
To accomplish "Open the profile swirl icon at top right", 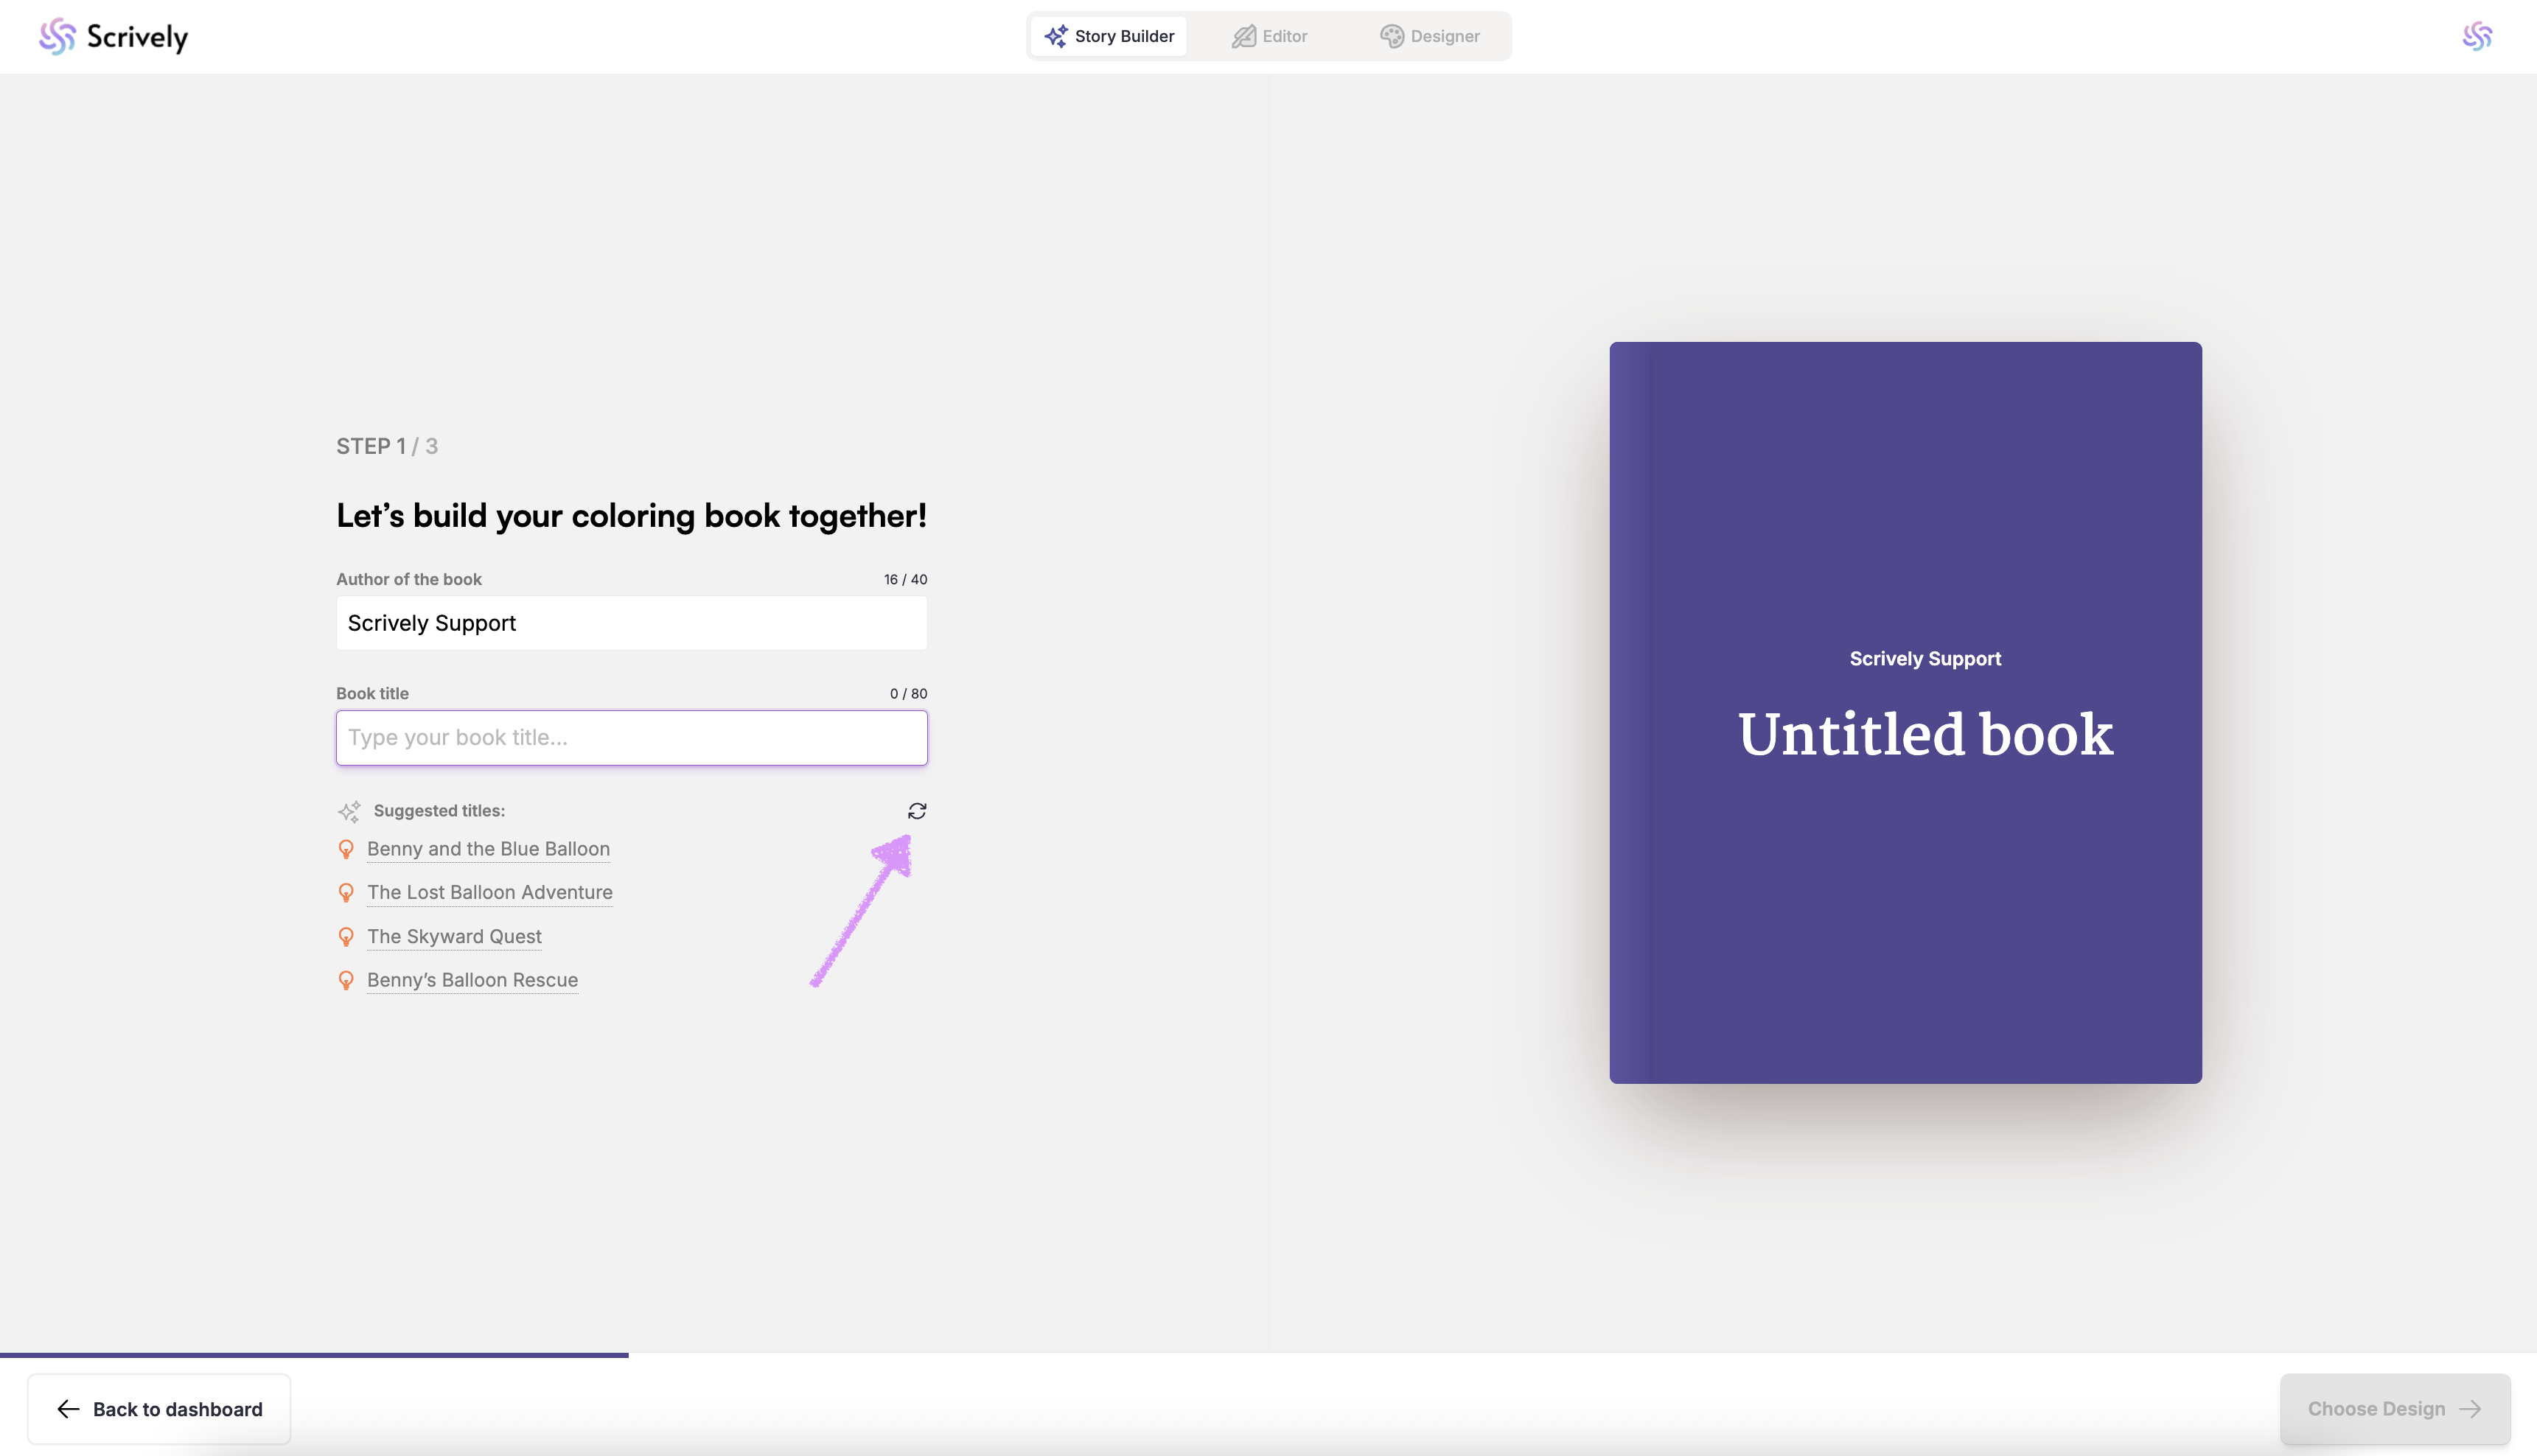I will (2476, 36).
